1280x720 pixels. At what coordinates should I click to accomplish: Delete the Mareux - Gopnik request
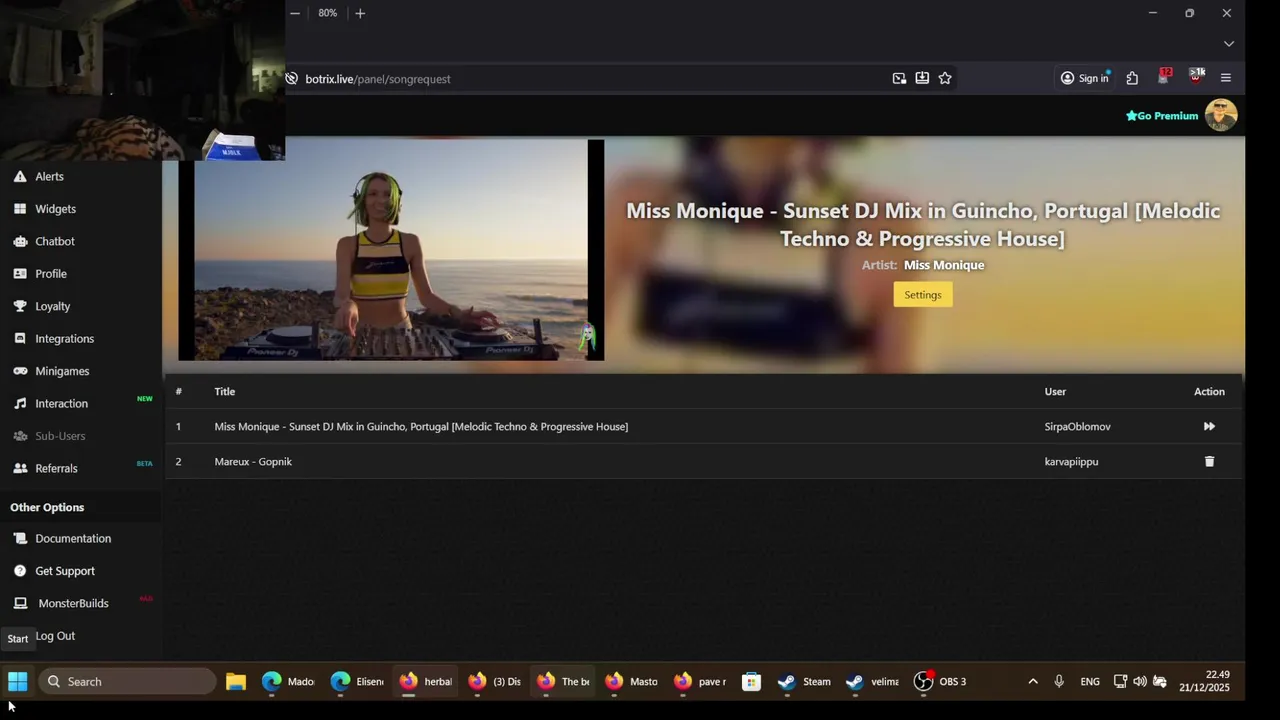pos(1209,461)
